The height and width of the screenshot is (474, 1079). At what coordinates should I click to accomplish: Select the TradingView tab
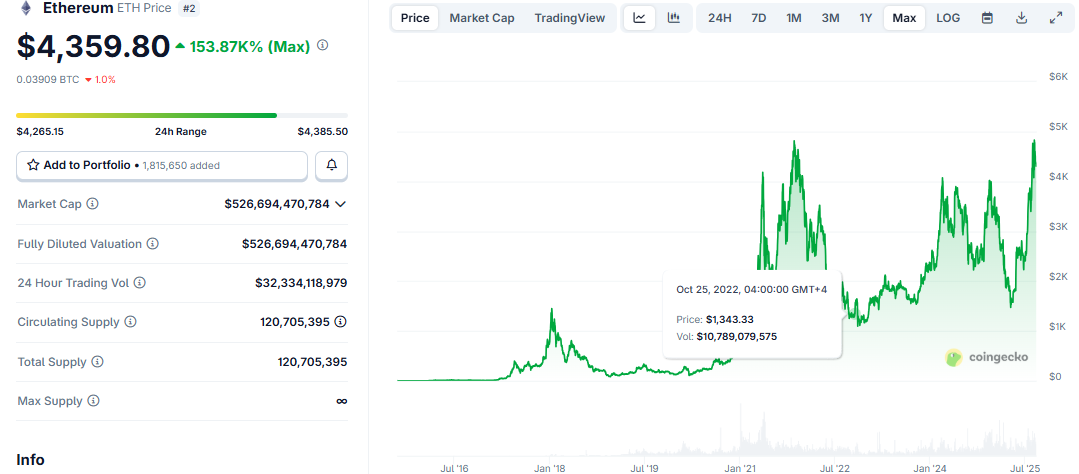pyautogui.click(x=570, y=18)
